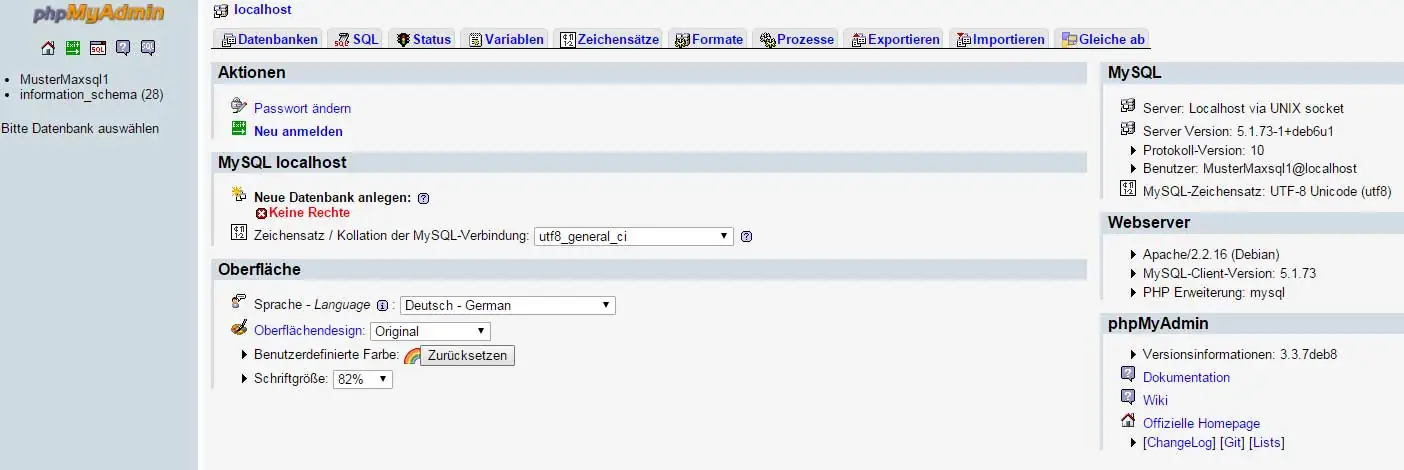Open the Lists link
The width and height of the screenshot is (1404, 470).
tap(1267, 442)
